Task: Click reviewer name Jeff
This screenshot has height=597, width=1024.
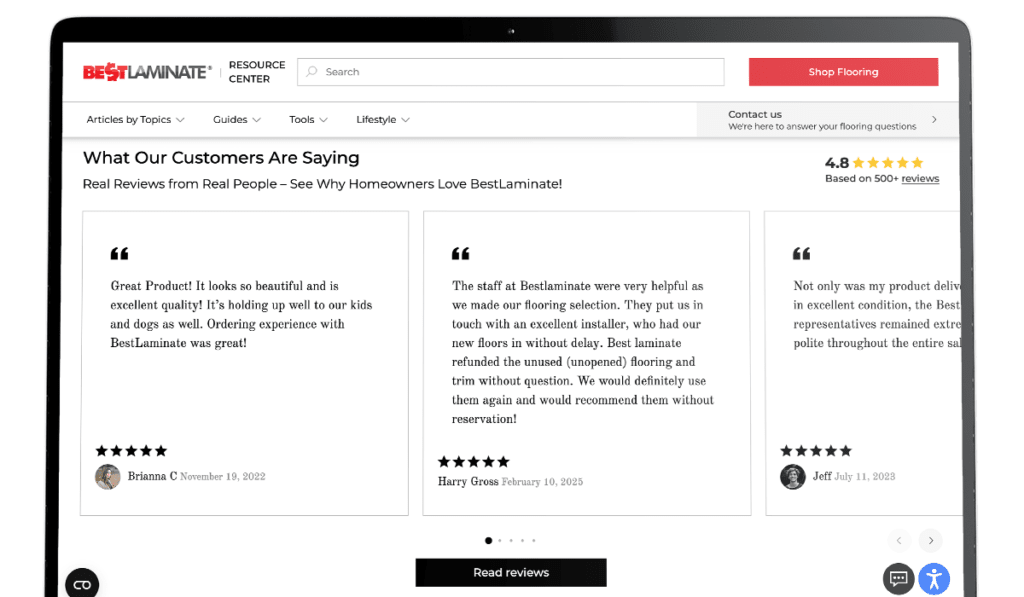Action: 822,476
